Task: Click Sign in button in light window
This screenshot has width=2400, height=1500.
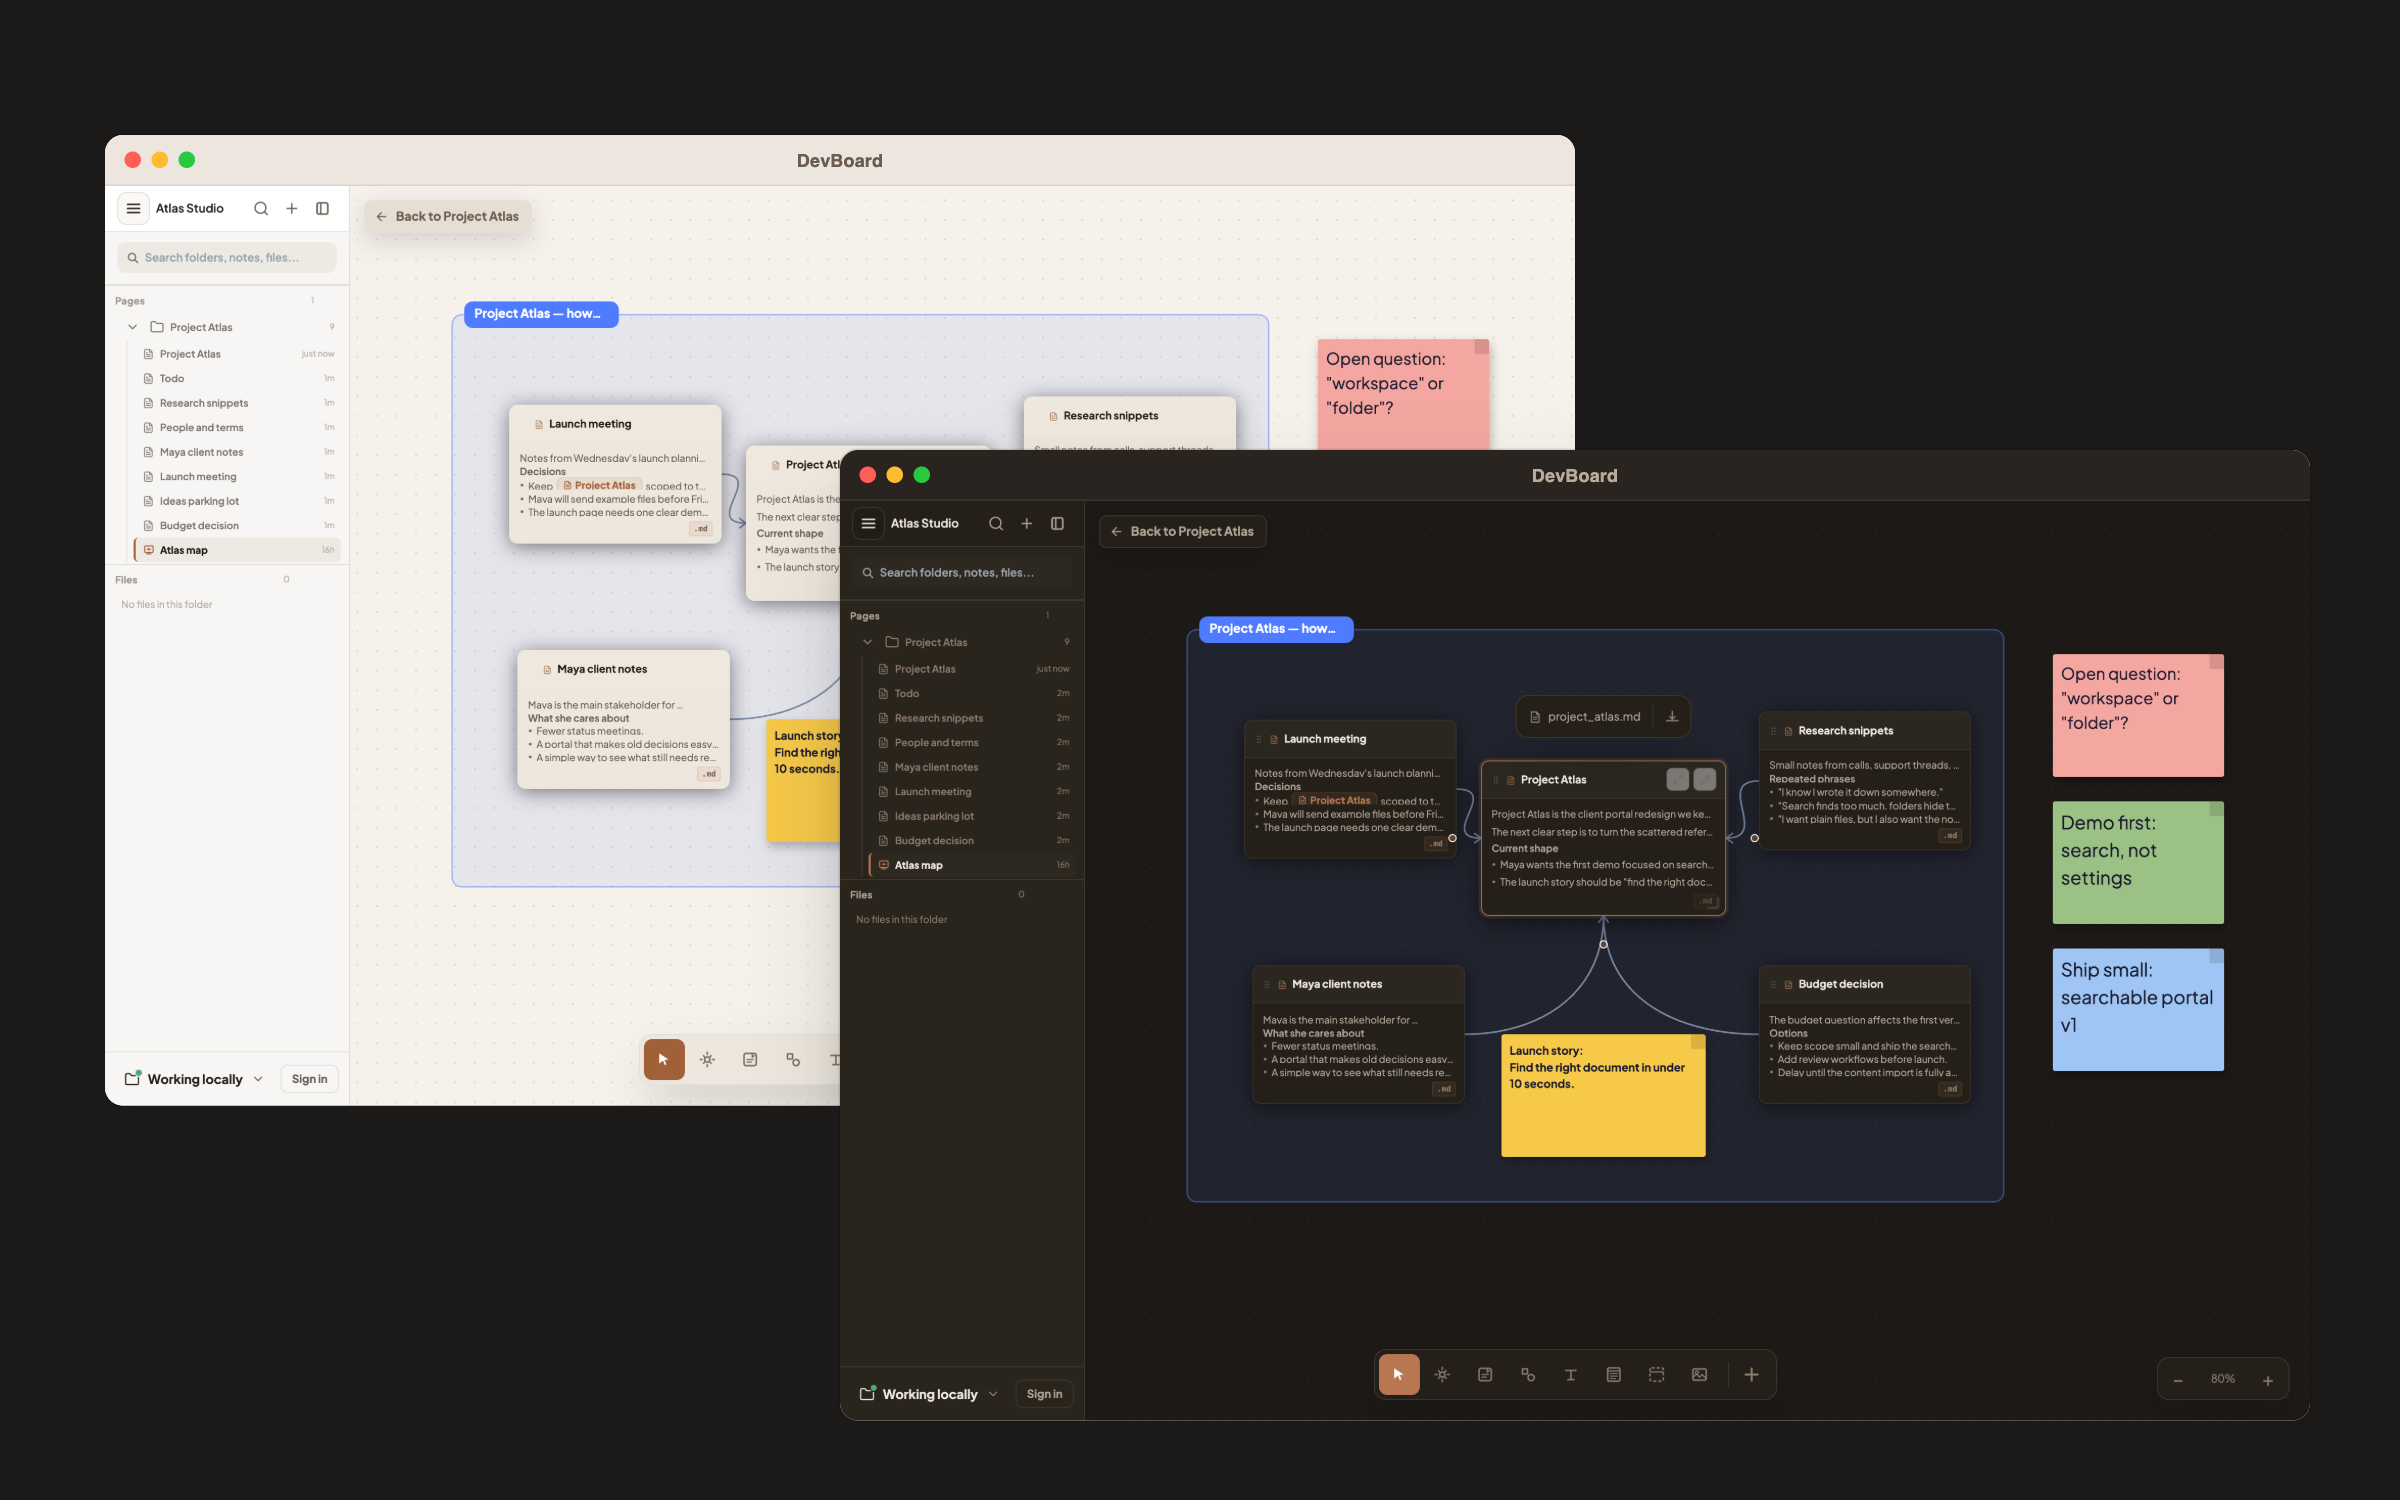Action: pos(309,1079)
